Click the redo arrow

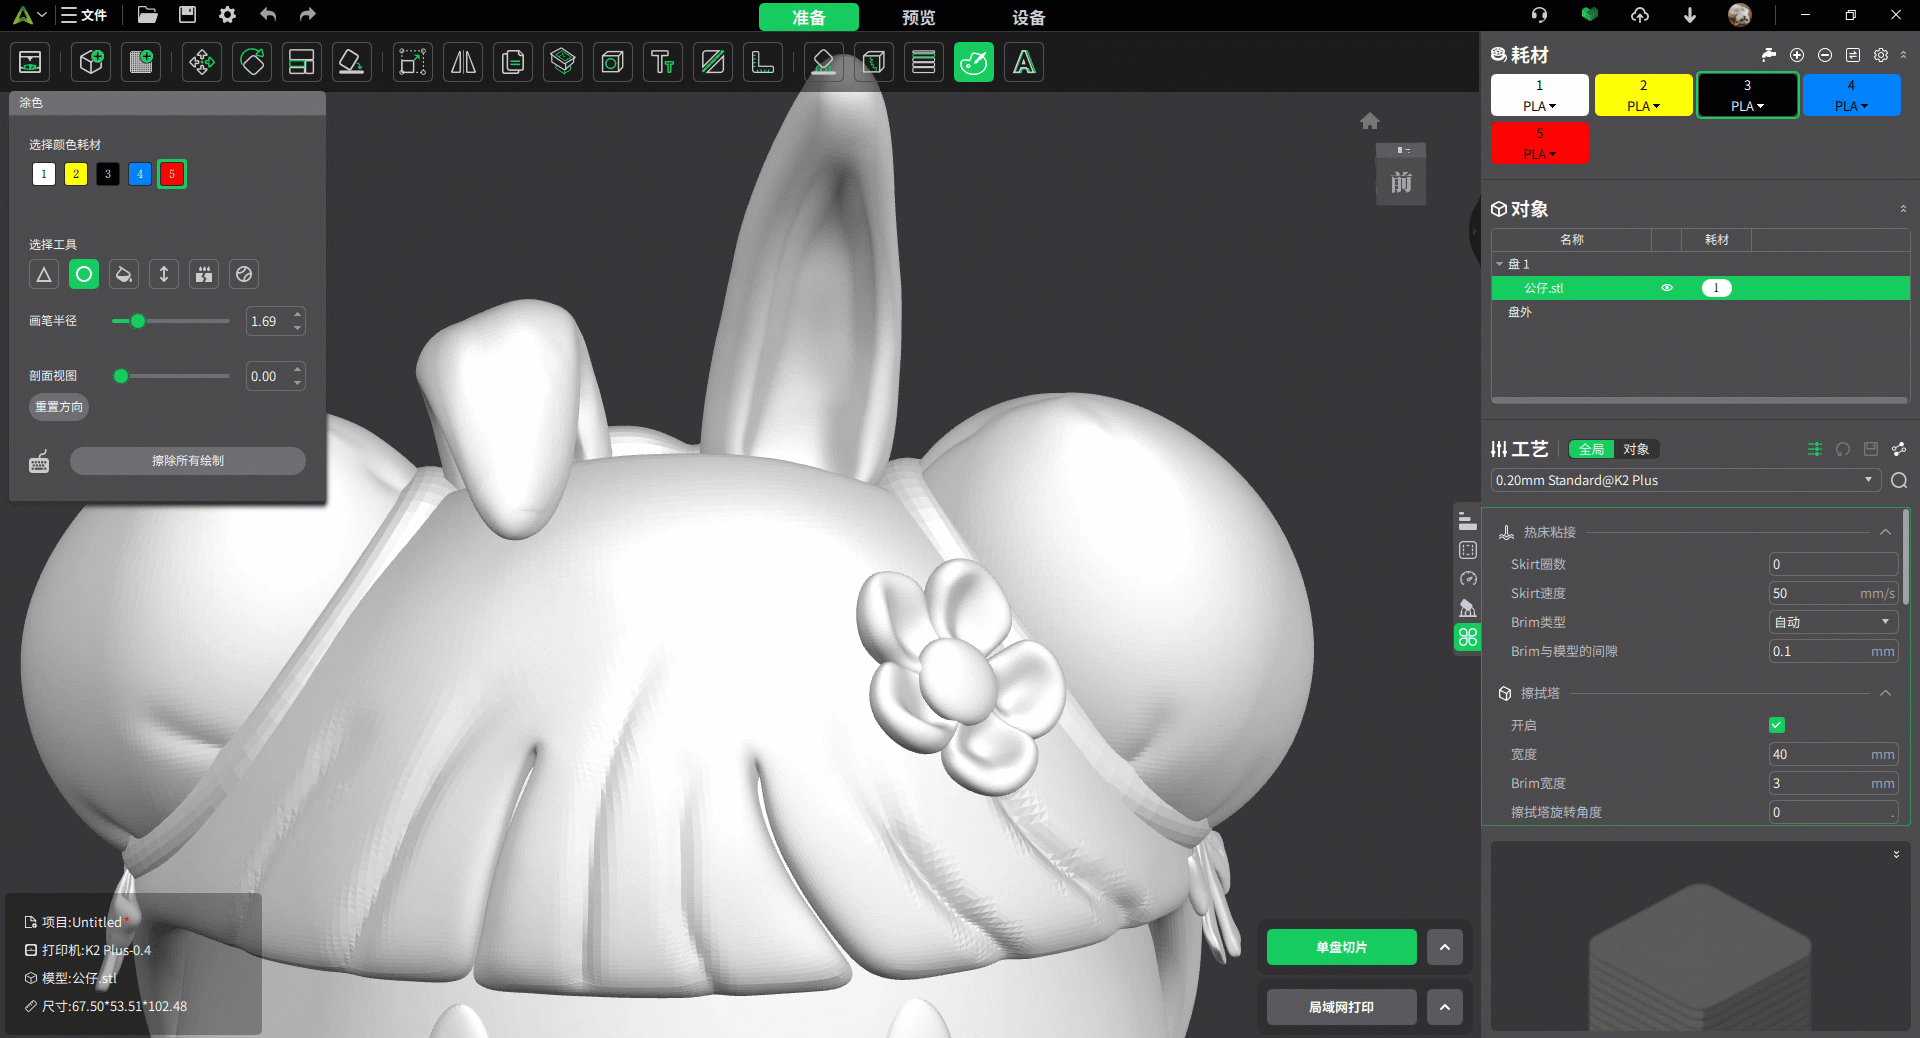coord(307,15)
